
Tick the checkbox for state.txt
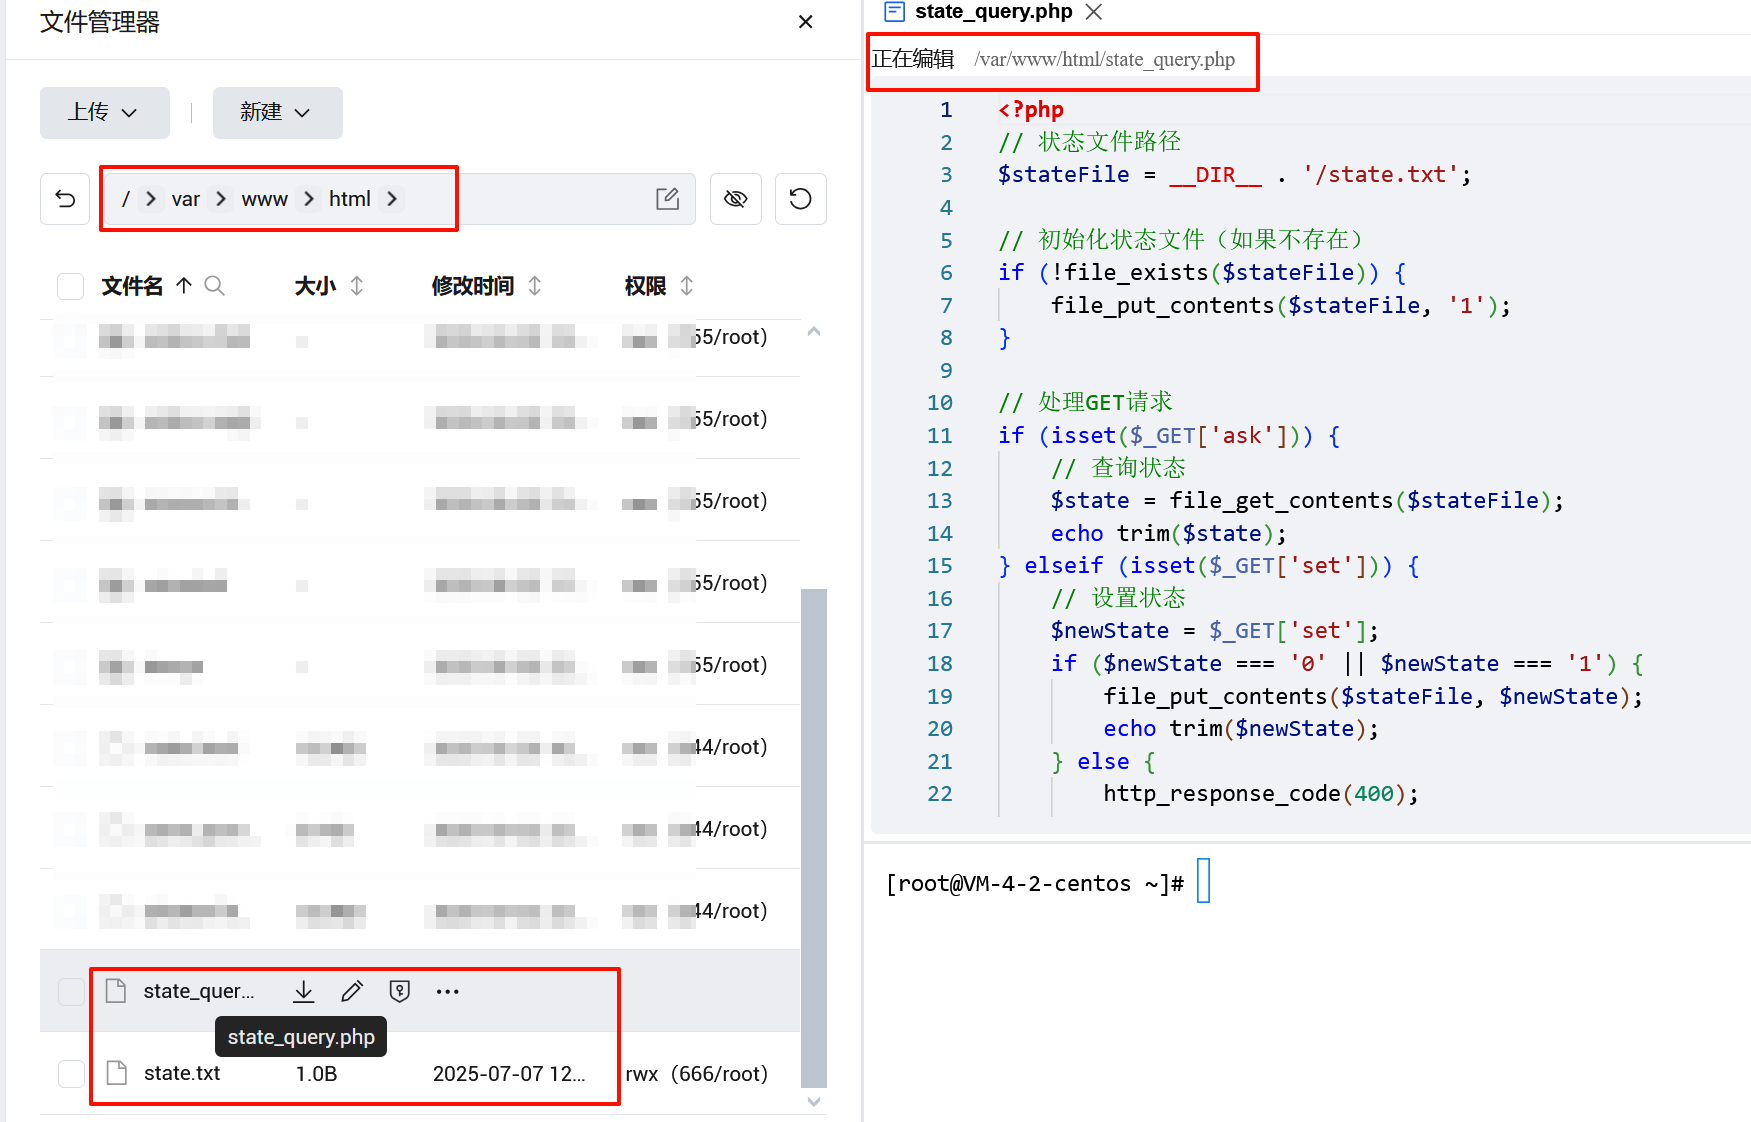click(71, 1073)
